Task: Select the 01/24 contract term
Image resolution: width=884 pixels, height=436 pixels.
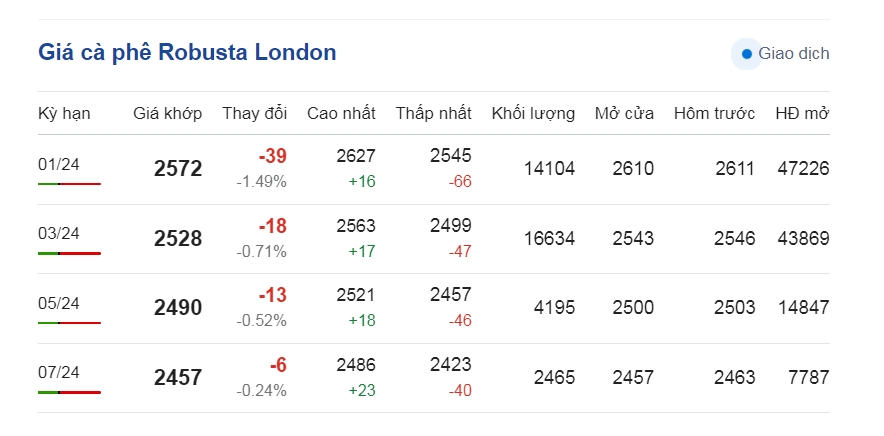Action: tap(59, 165)
